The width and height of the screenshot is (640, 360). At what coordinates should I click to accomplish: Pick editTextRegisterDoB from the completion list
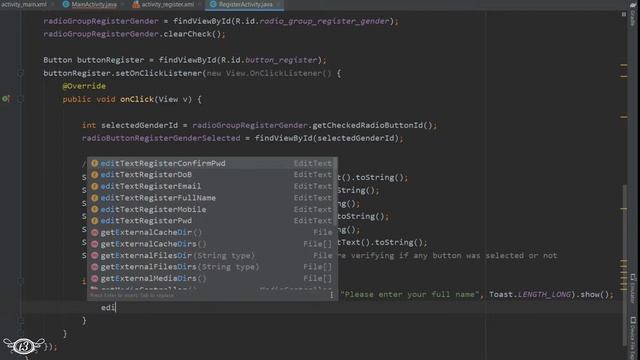point(212,175)
